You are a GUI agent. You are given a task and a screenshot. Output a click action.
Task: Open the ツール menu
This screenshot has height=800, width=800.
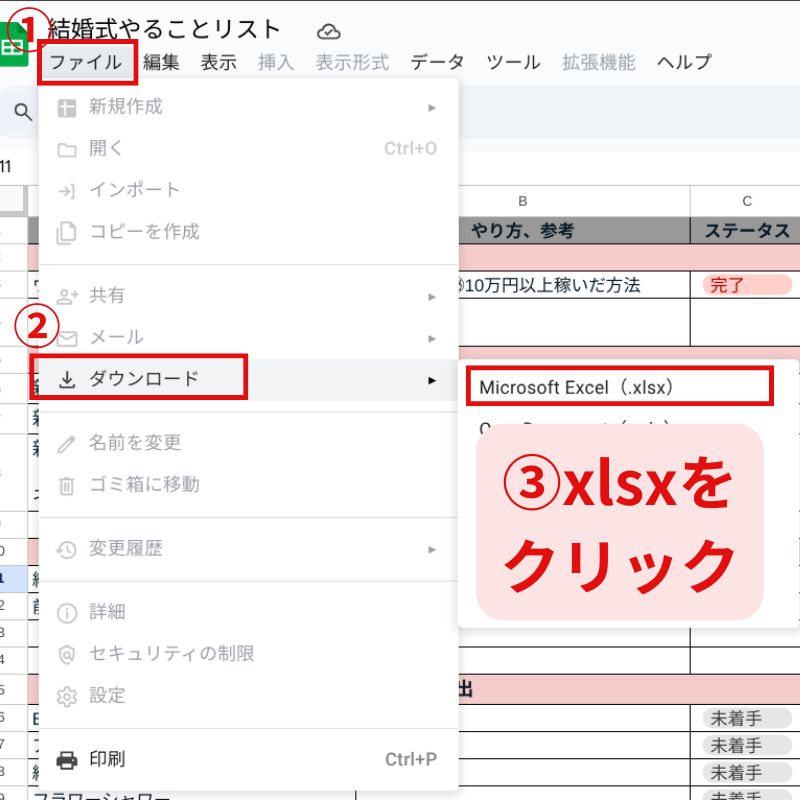513,62
